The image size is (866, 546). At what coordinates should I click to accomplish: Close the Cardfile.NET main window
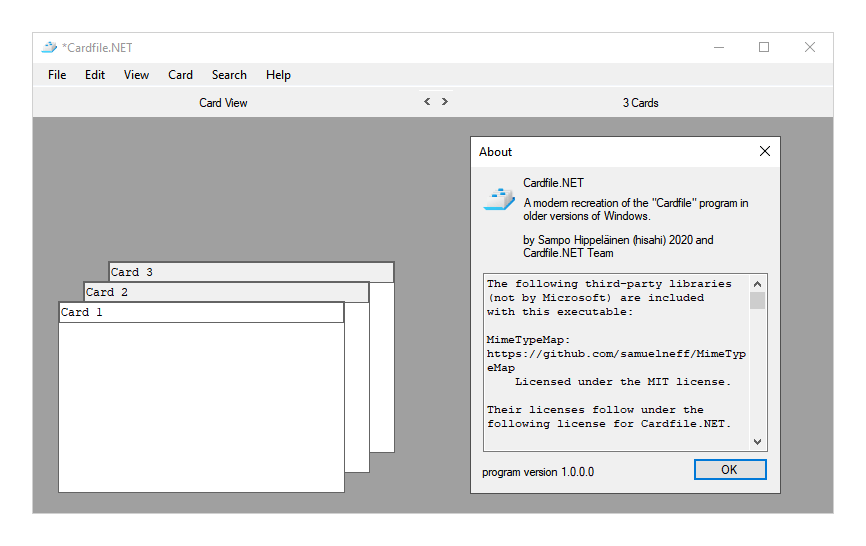point(810,47)
